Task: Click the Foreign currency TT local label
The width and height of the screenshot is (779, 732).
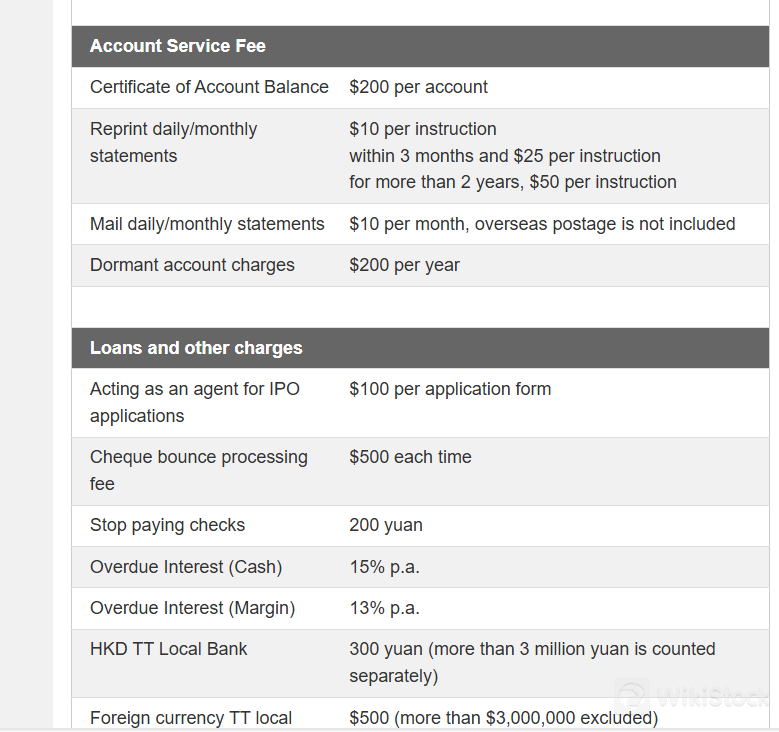Action: pyautogui.click(x=191, y=718)
